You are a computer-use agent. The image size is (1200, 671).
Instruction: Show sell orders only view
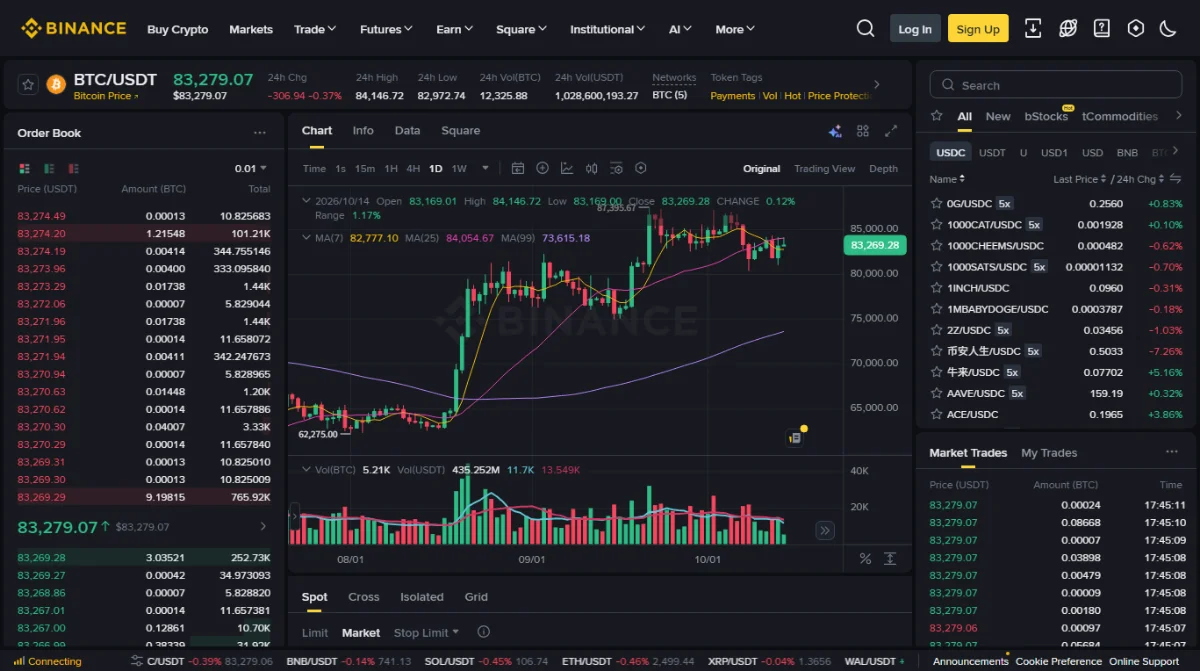(x=73, y=168)
